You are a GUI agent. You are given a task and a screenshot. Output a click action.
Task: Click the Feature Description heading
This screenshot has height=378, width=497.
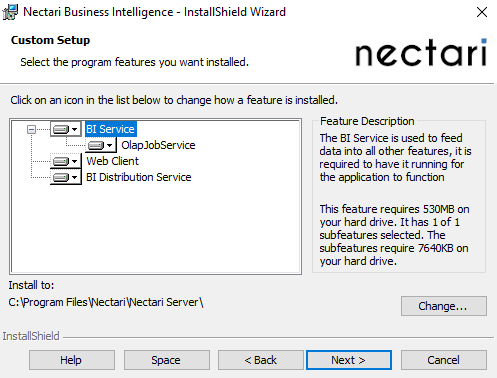pos(367,121)
